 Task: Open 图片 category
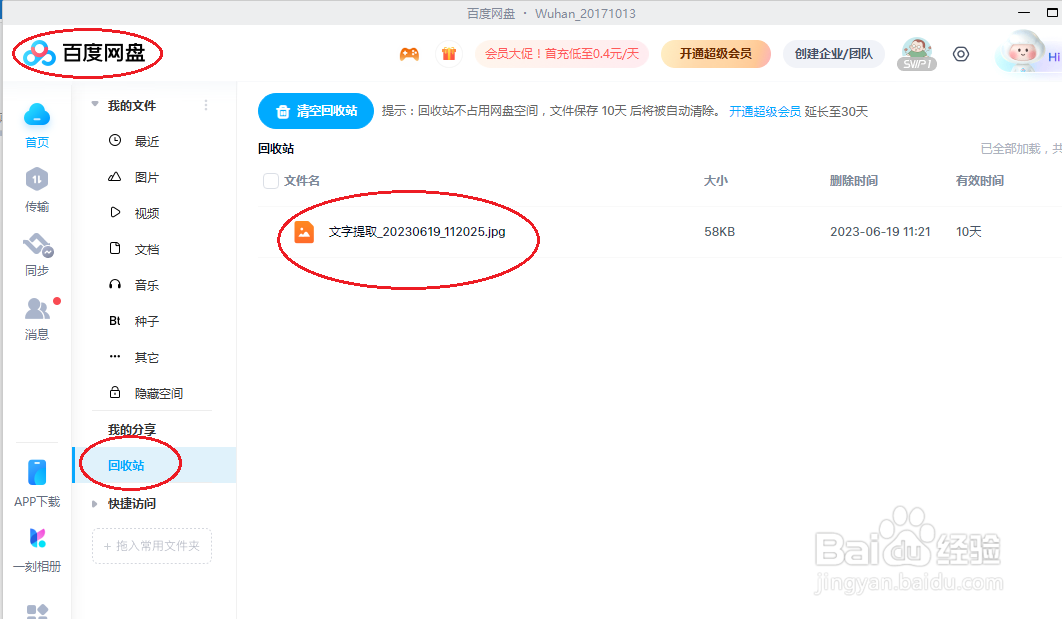147,177
